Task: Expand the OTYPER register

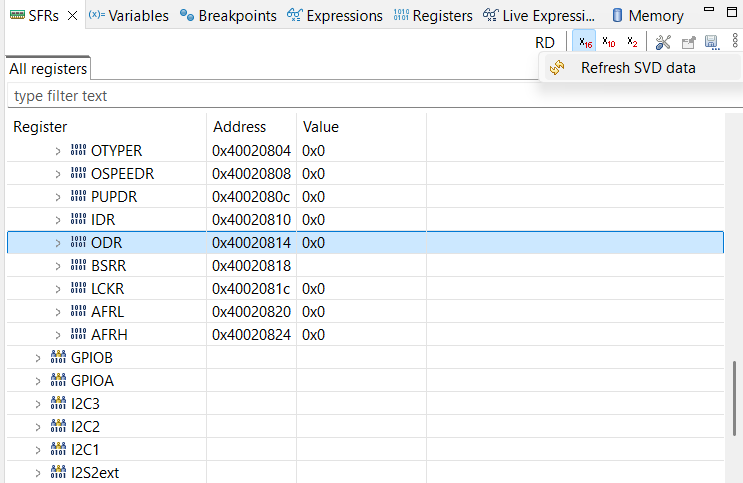Action: coord(58,151)
